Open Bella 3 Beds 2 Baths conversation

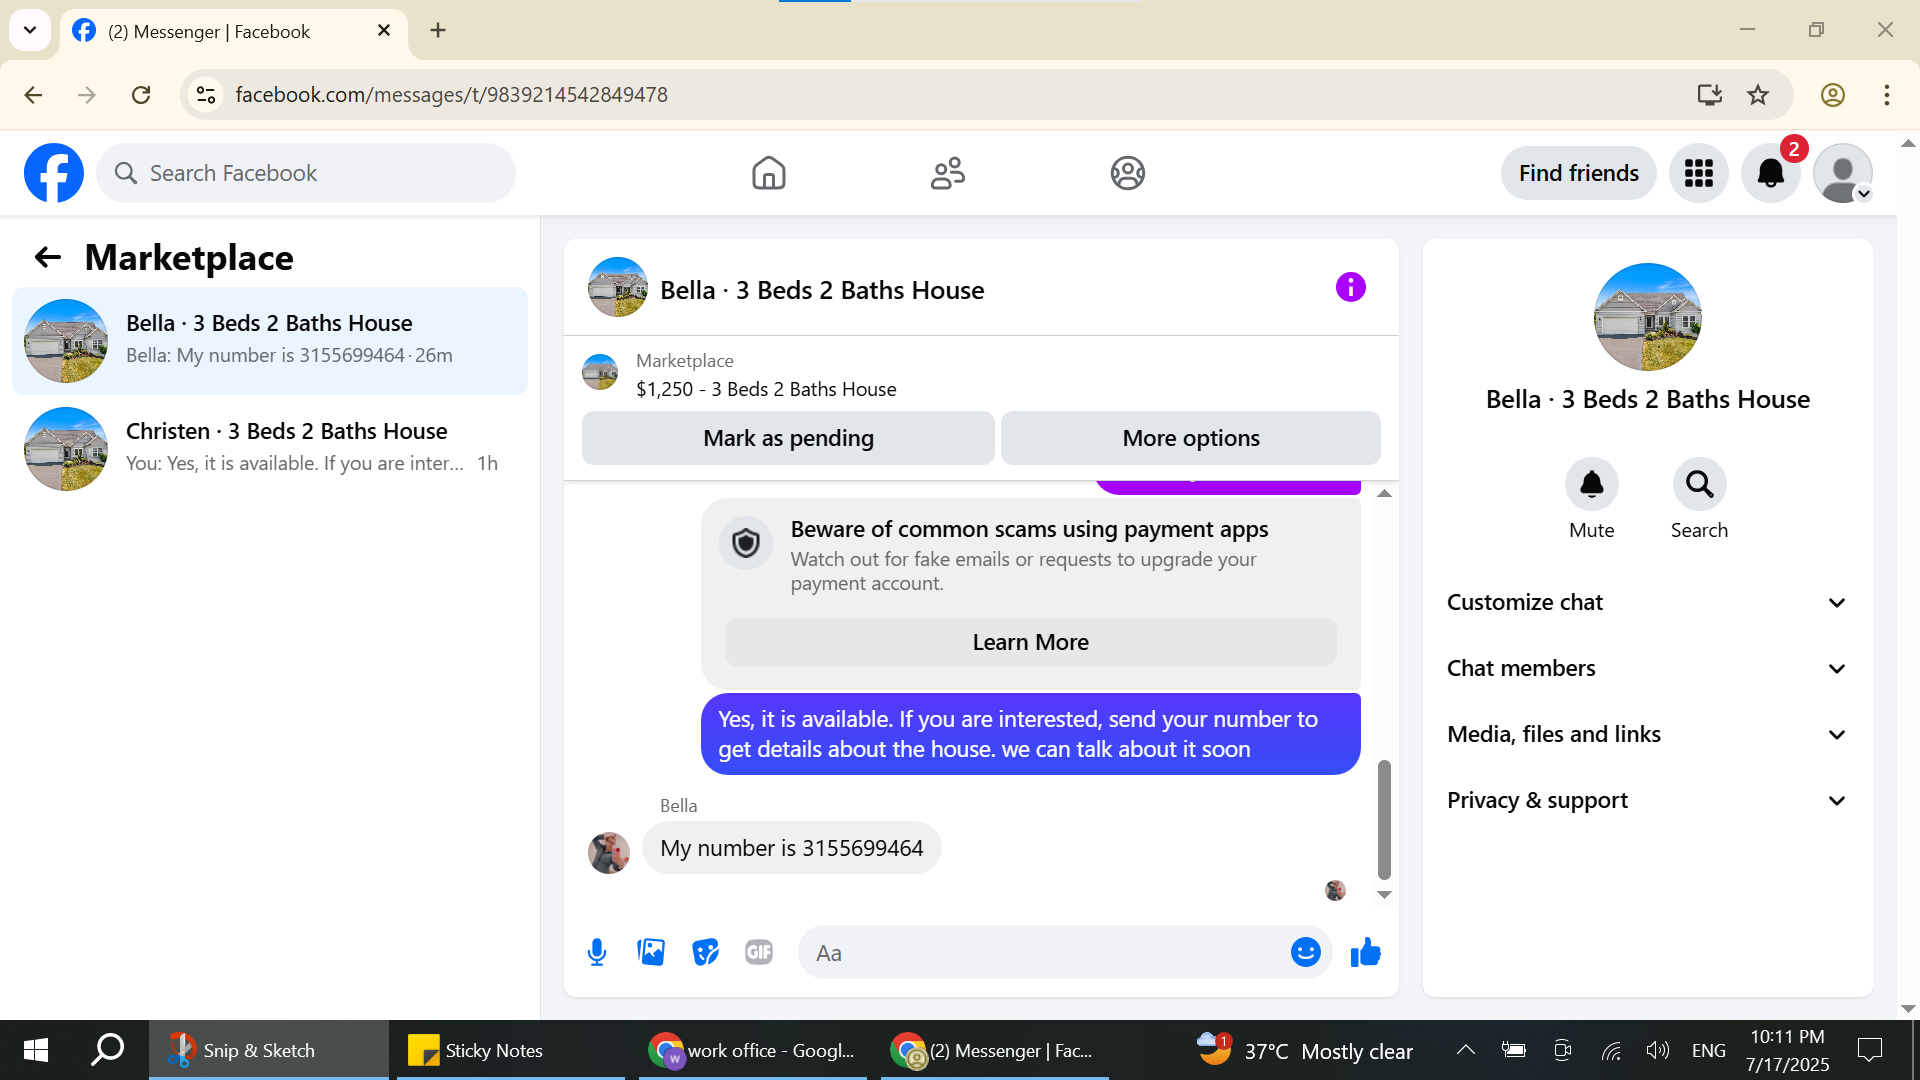(270, 341)
